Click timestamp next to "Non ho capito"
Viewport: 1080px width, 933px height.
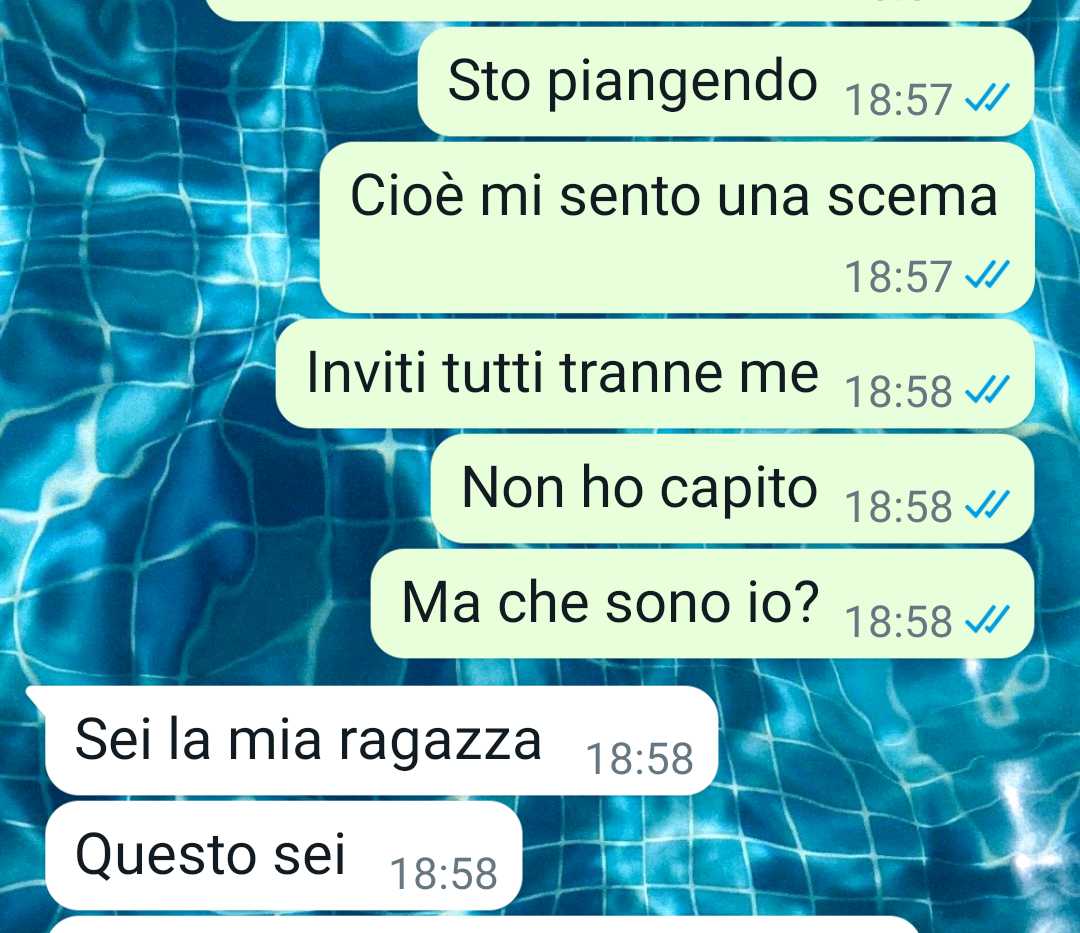coord(898,507)
